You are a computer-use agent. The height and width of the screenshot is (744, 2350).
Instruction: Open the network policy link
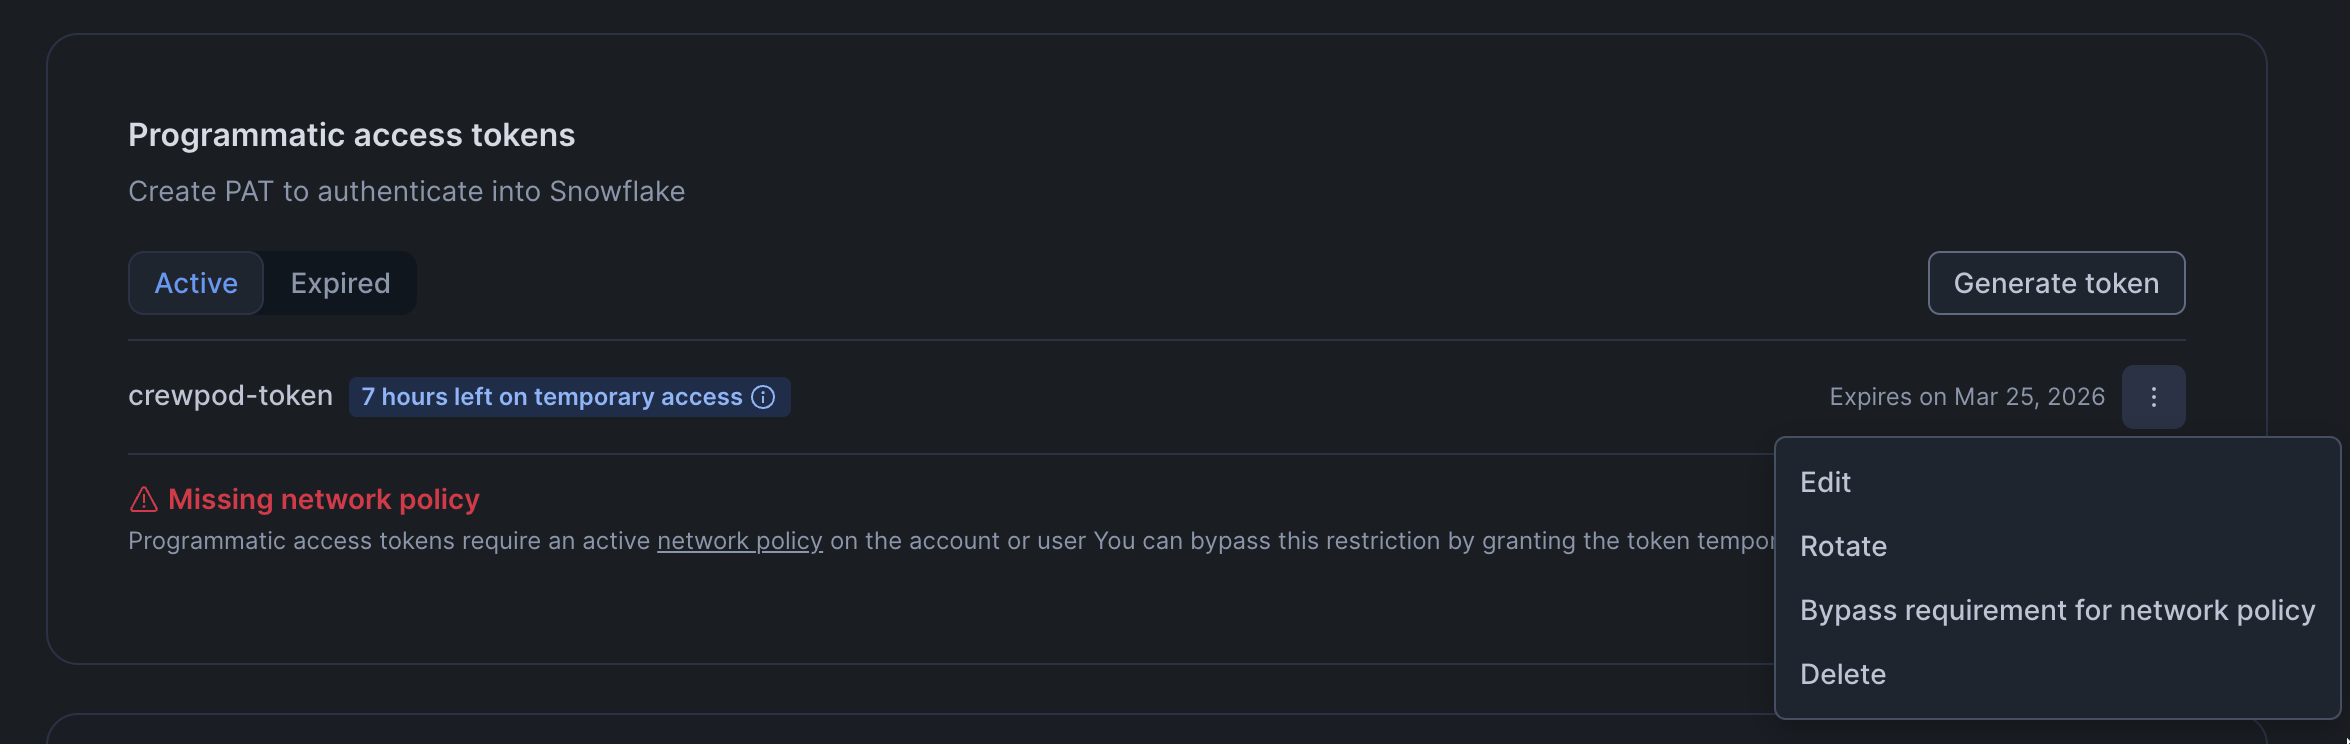tap(739, 541)
